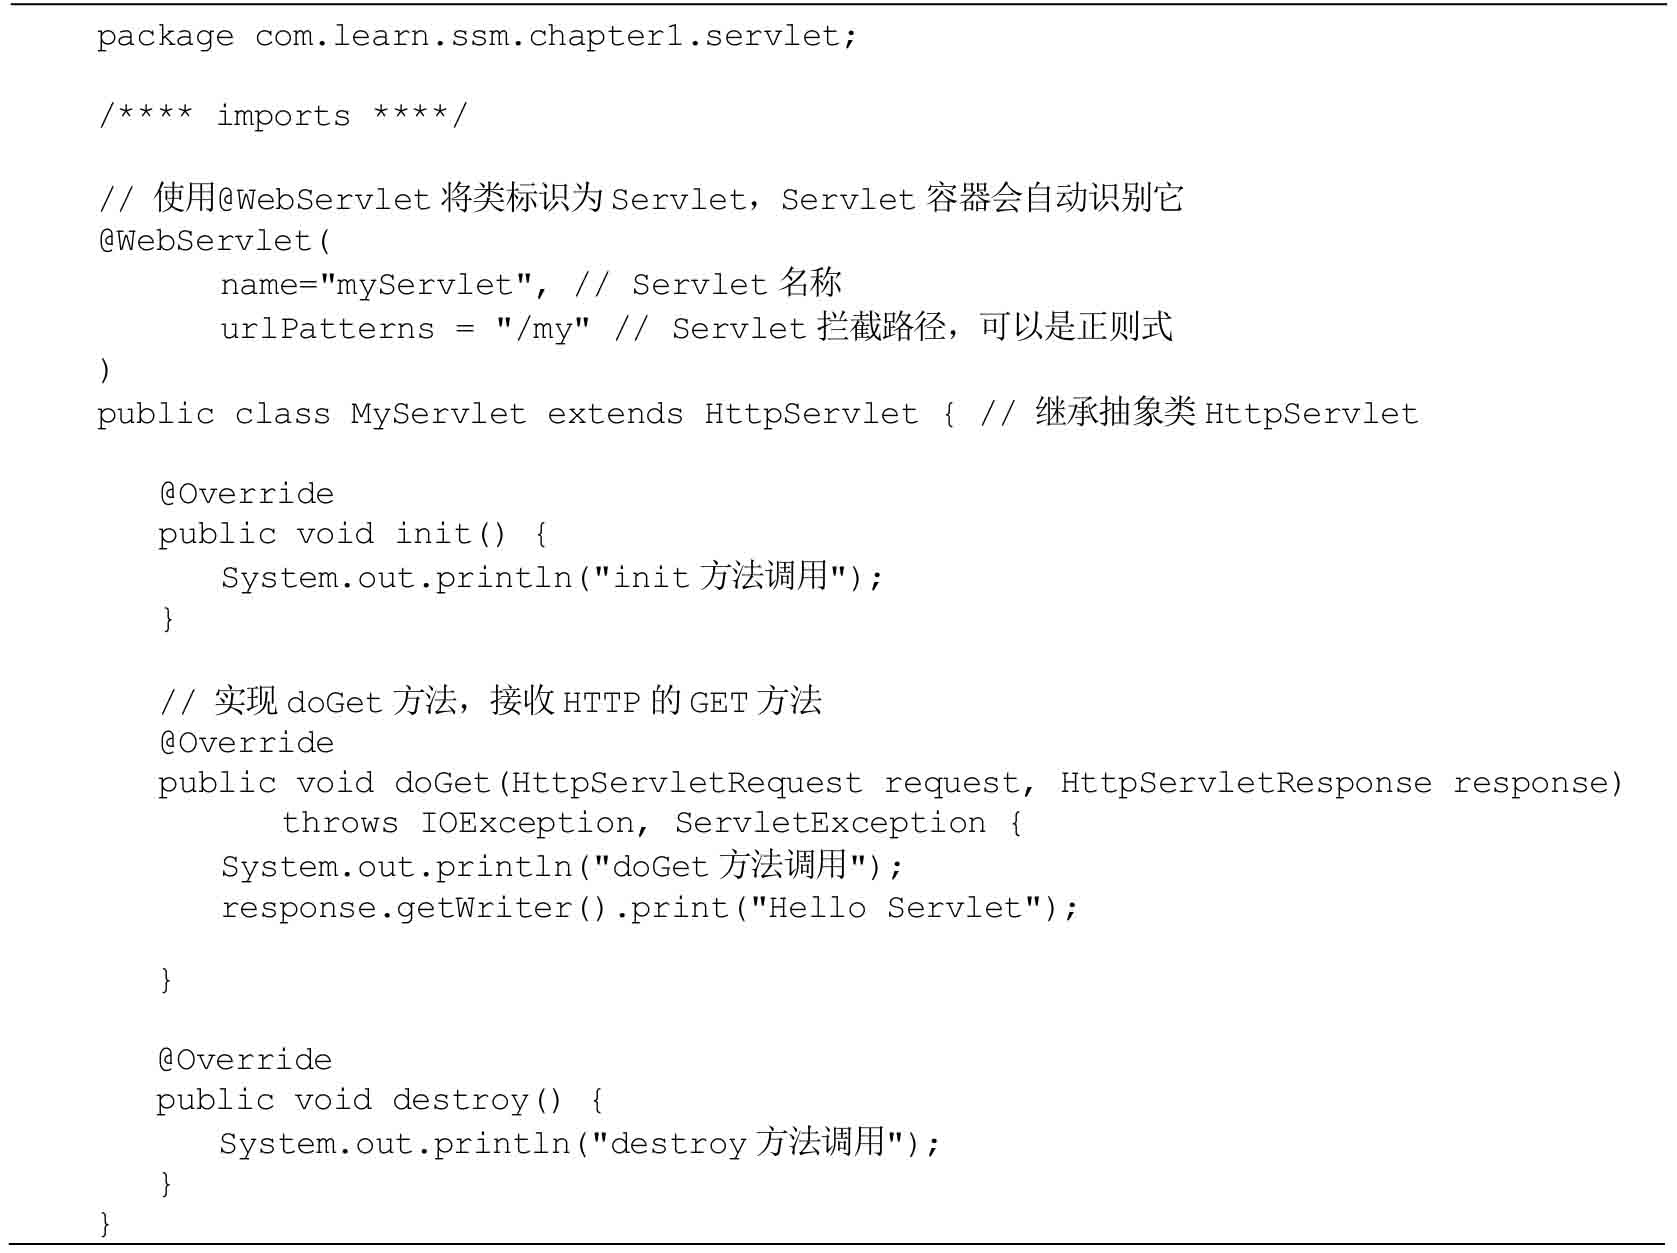Viewport: 1677px width, 1253px height.
Task: Click the println "doGet 方法调用" statement
Action: click(562, 866)
